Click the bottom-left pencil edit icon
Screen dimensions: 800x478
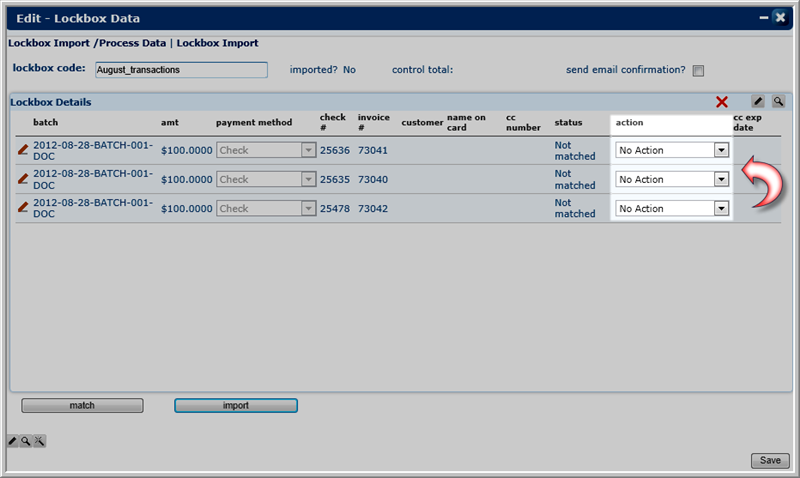(x=13, y=441)
